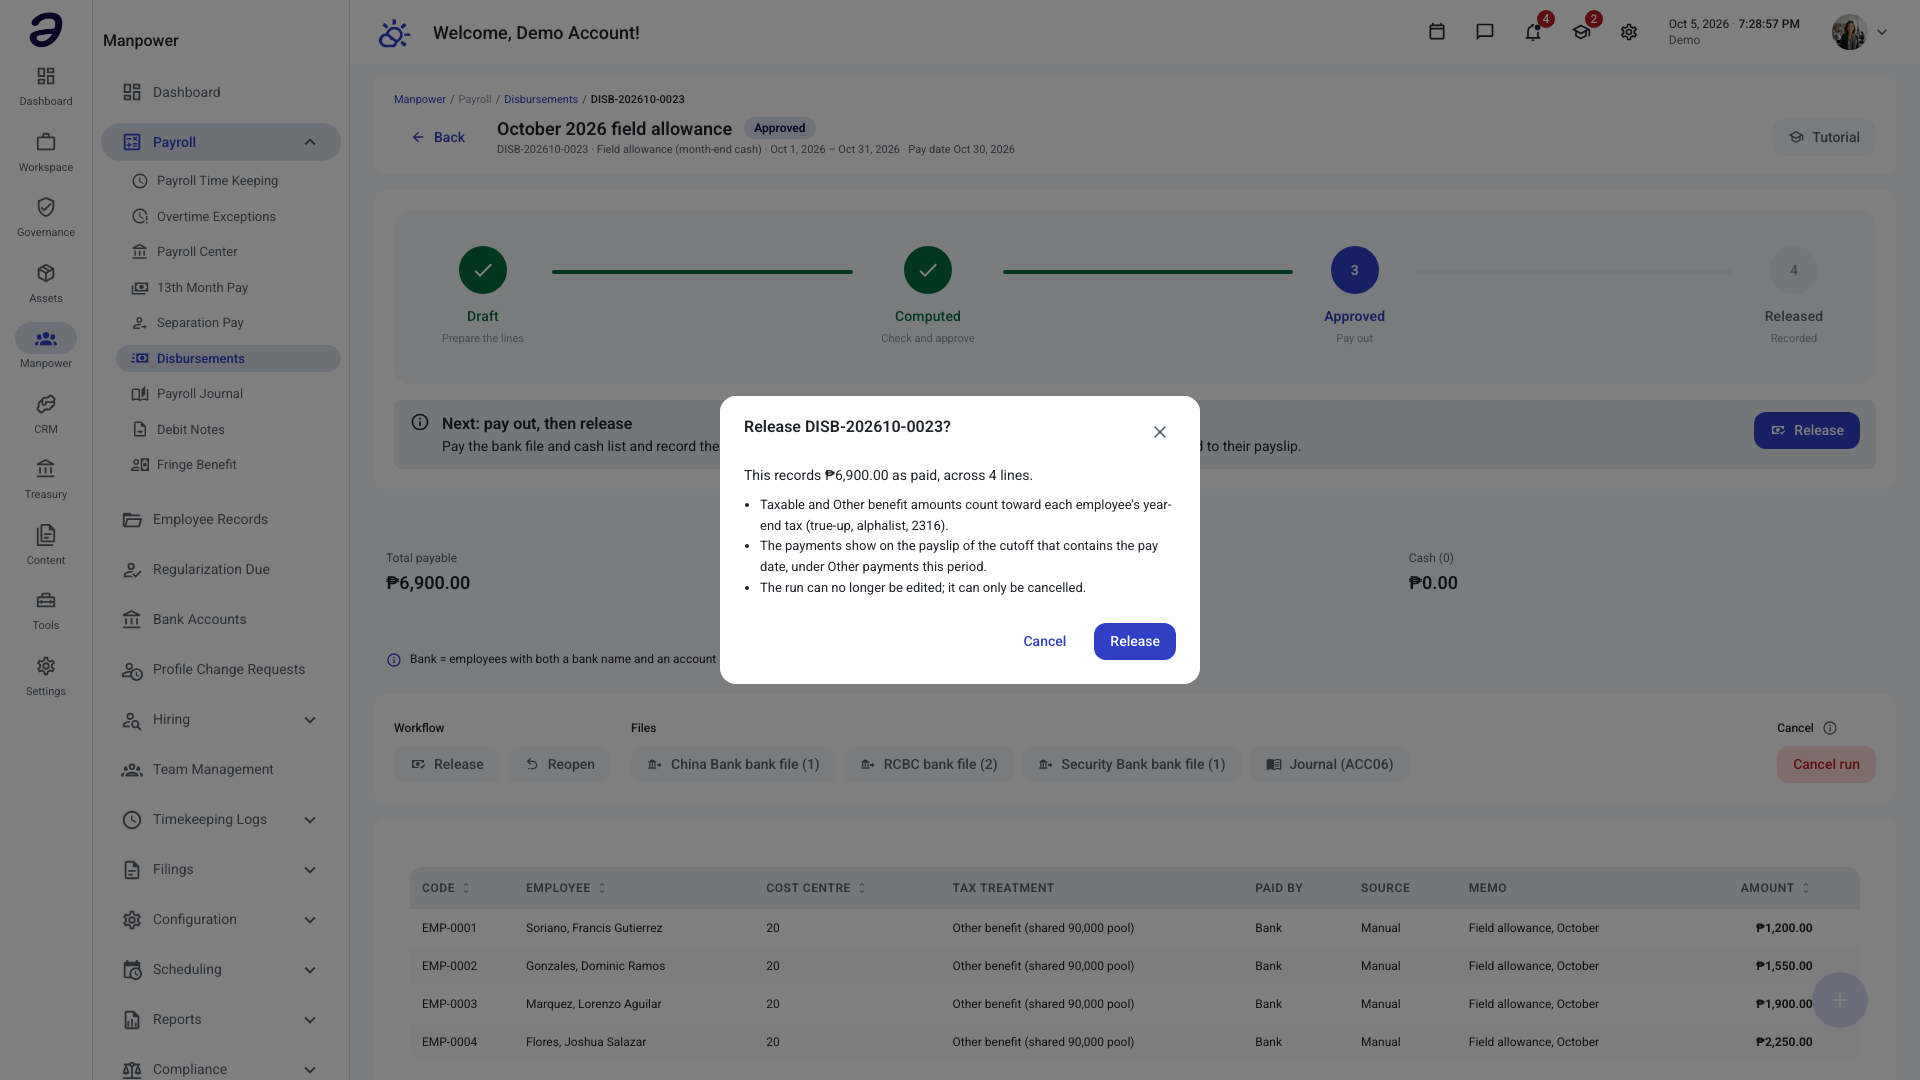
Task: Open Governance in the left rail
Action: click(46, 217)
